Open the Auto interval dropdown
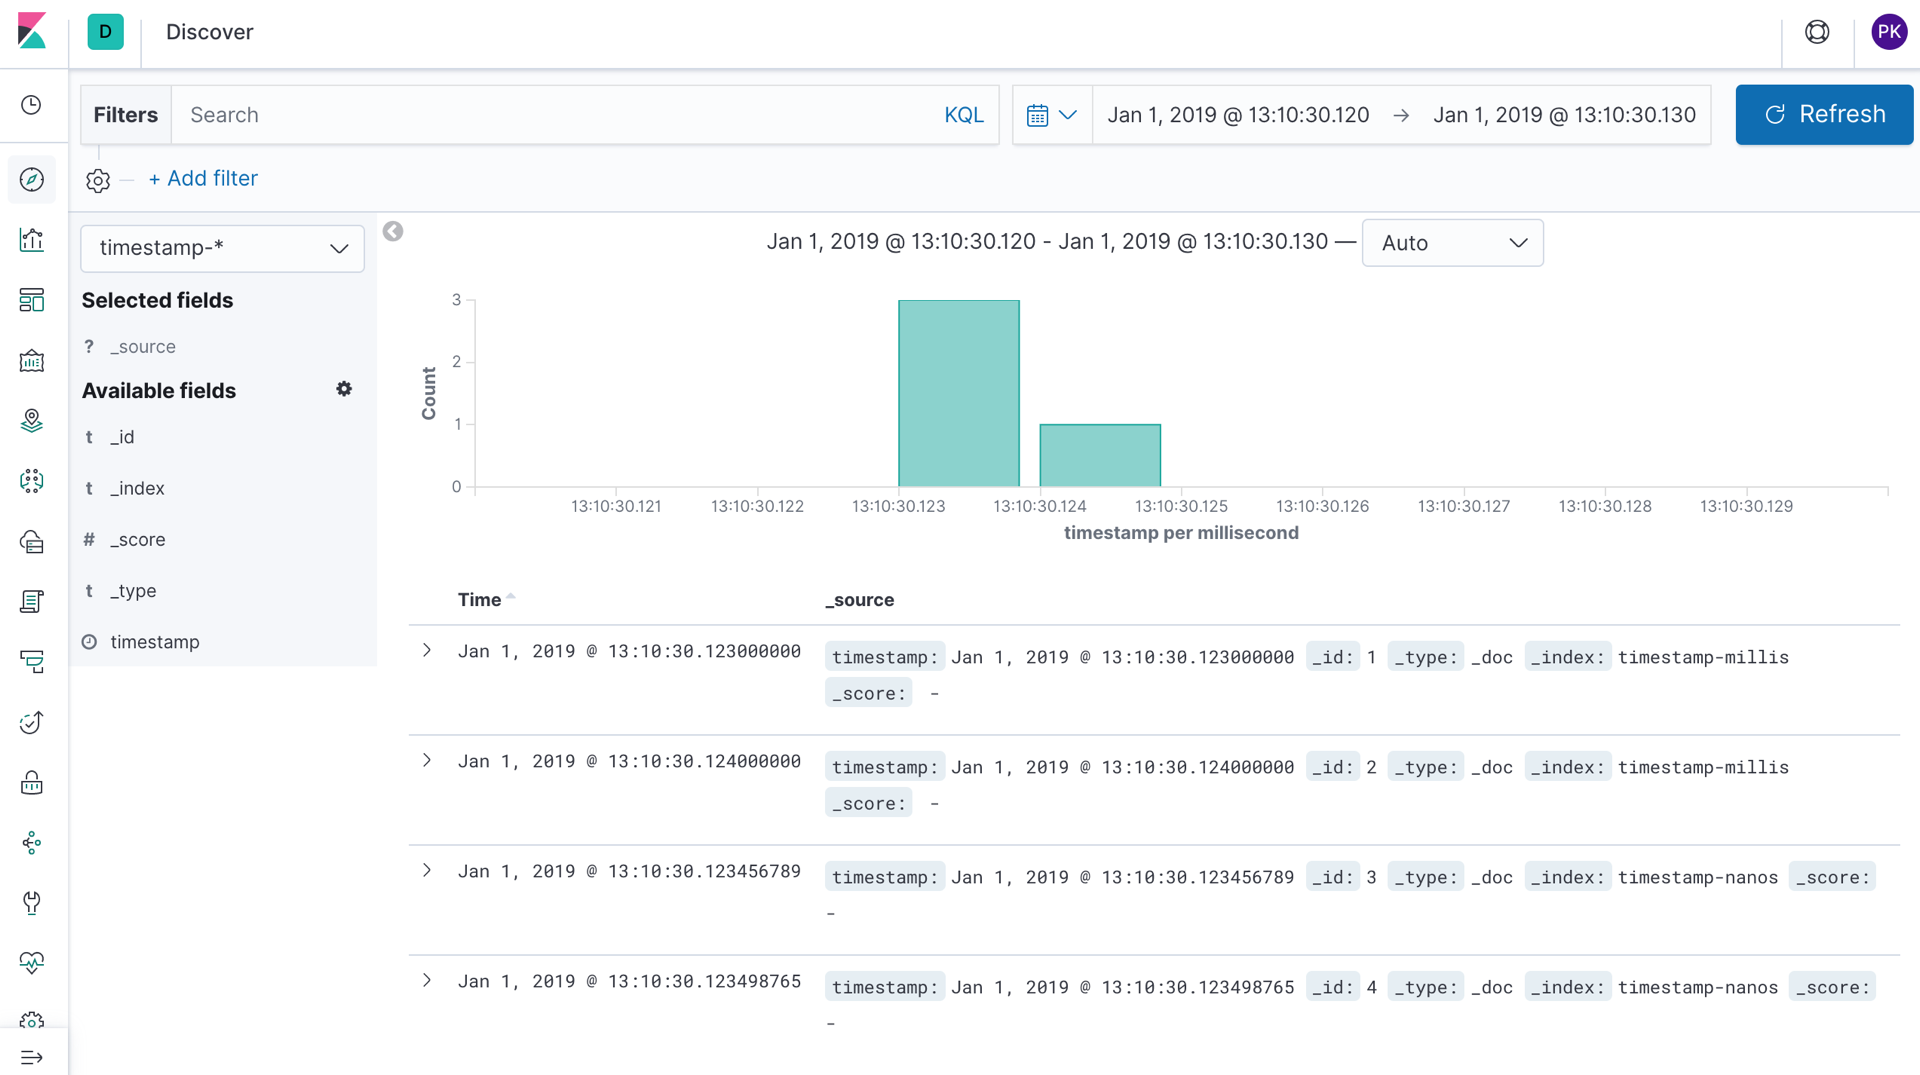The height and width of the screenshot is (1075, 1920). pos(1452,243)
